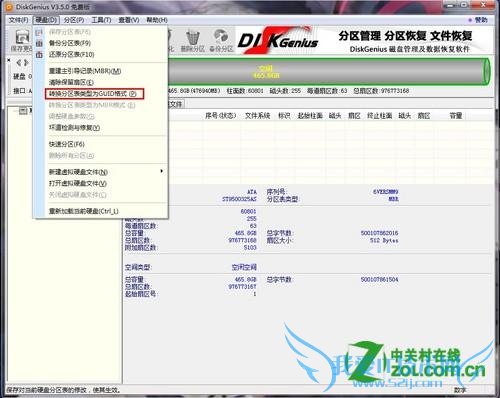Click the status bar message 保存对当前硬盘分区表的修改

63,390
